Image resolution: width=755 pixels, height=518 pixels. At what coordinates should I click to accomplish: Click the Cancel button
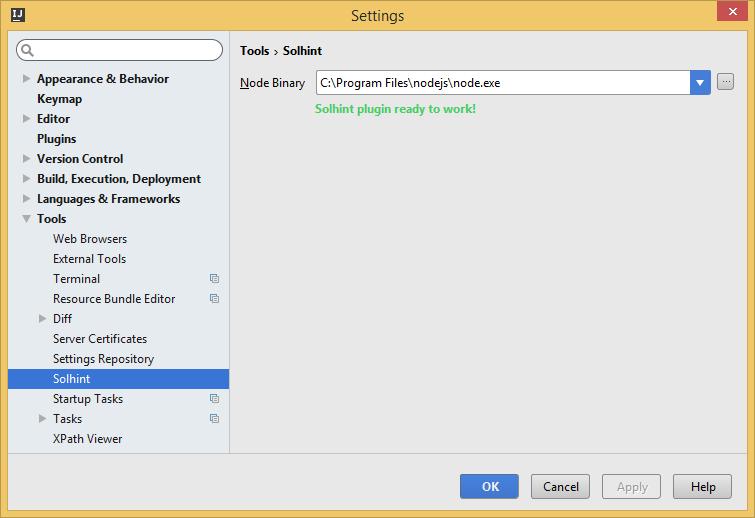coord(560,486)
